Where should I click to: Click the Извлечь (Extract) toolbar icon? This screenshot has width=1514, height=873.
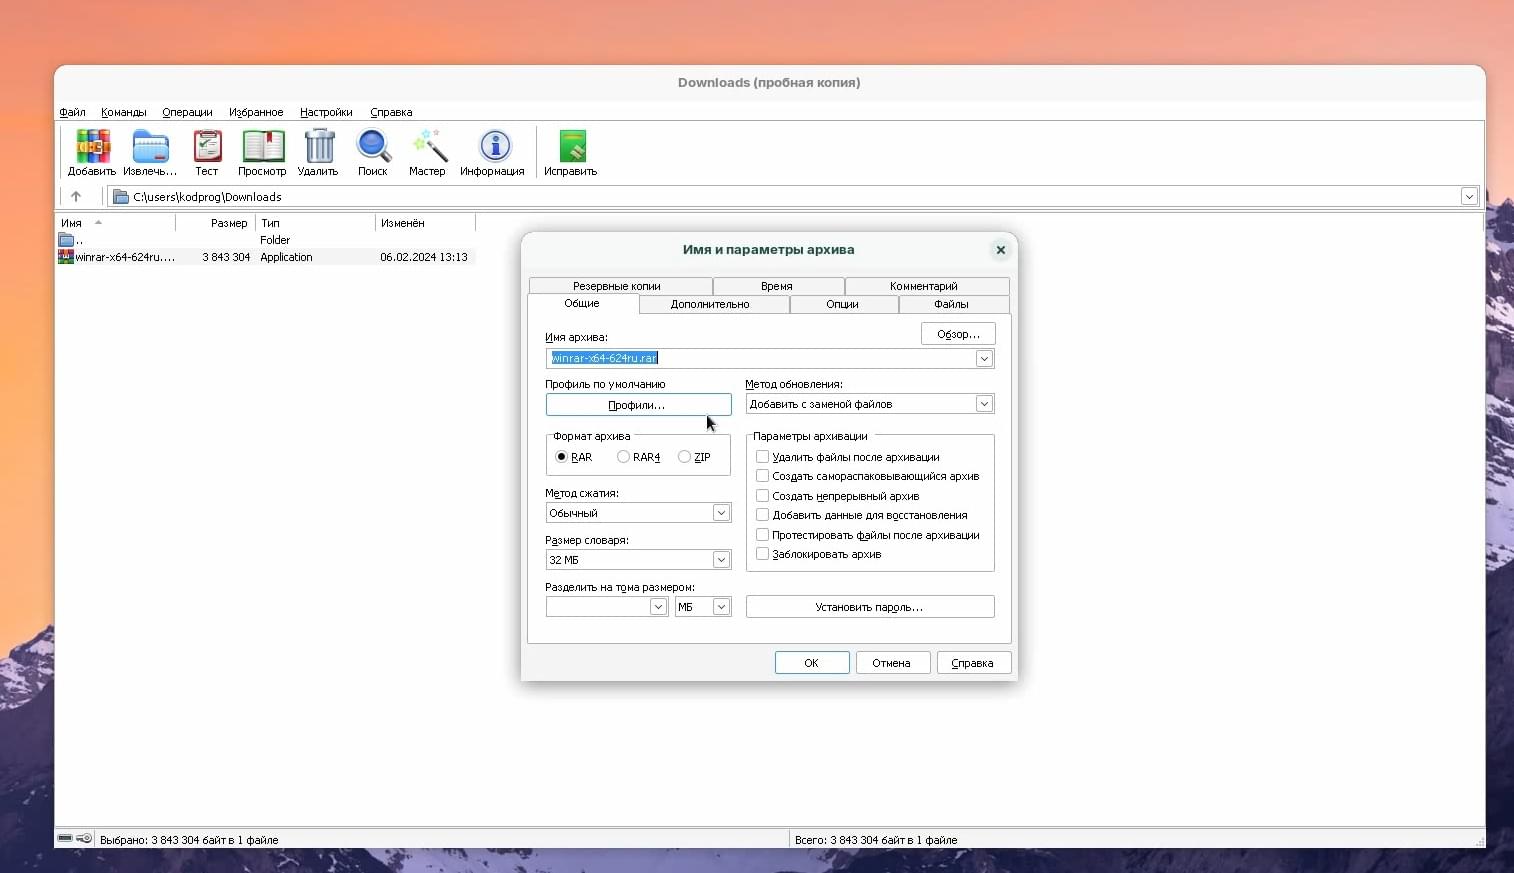(150, 146)
